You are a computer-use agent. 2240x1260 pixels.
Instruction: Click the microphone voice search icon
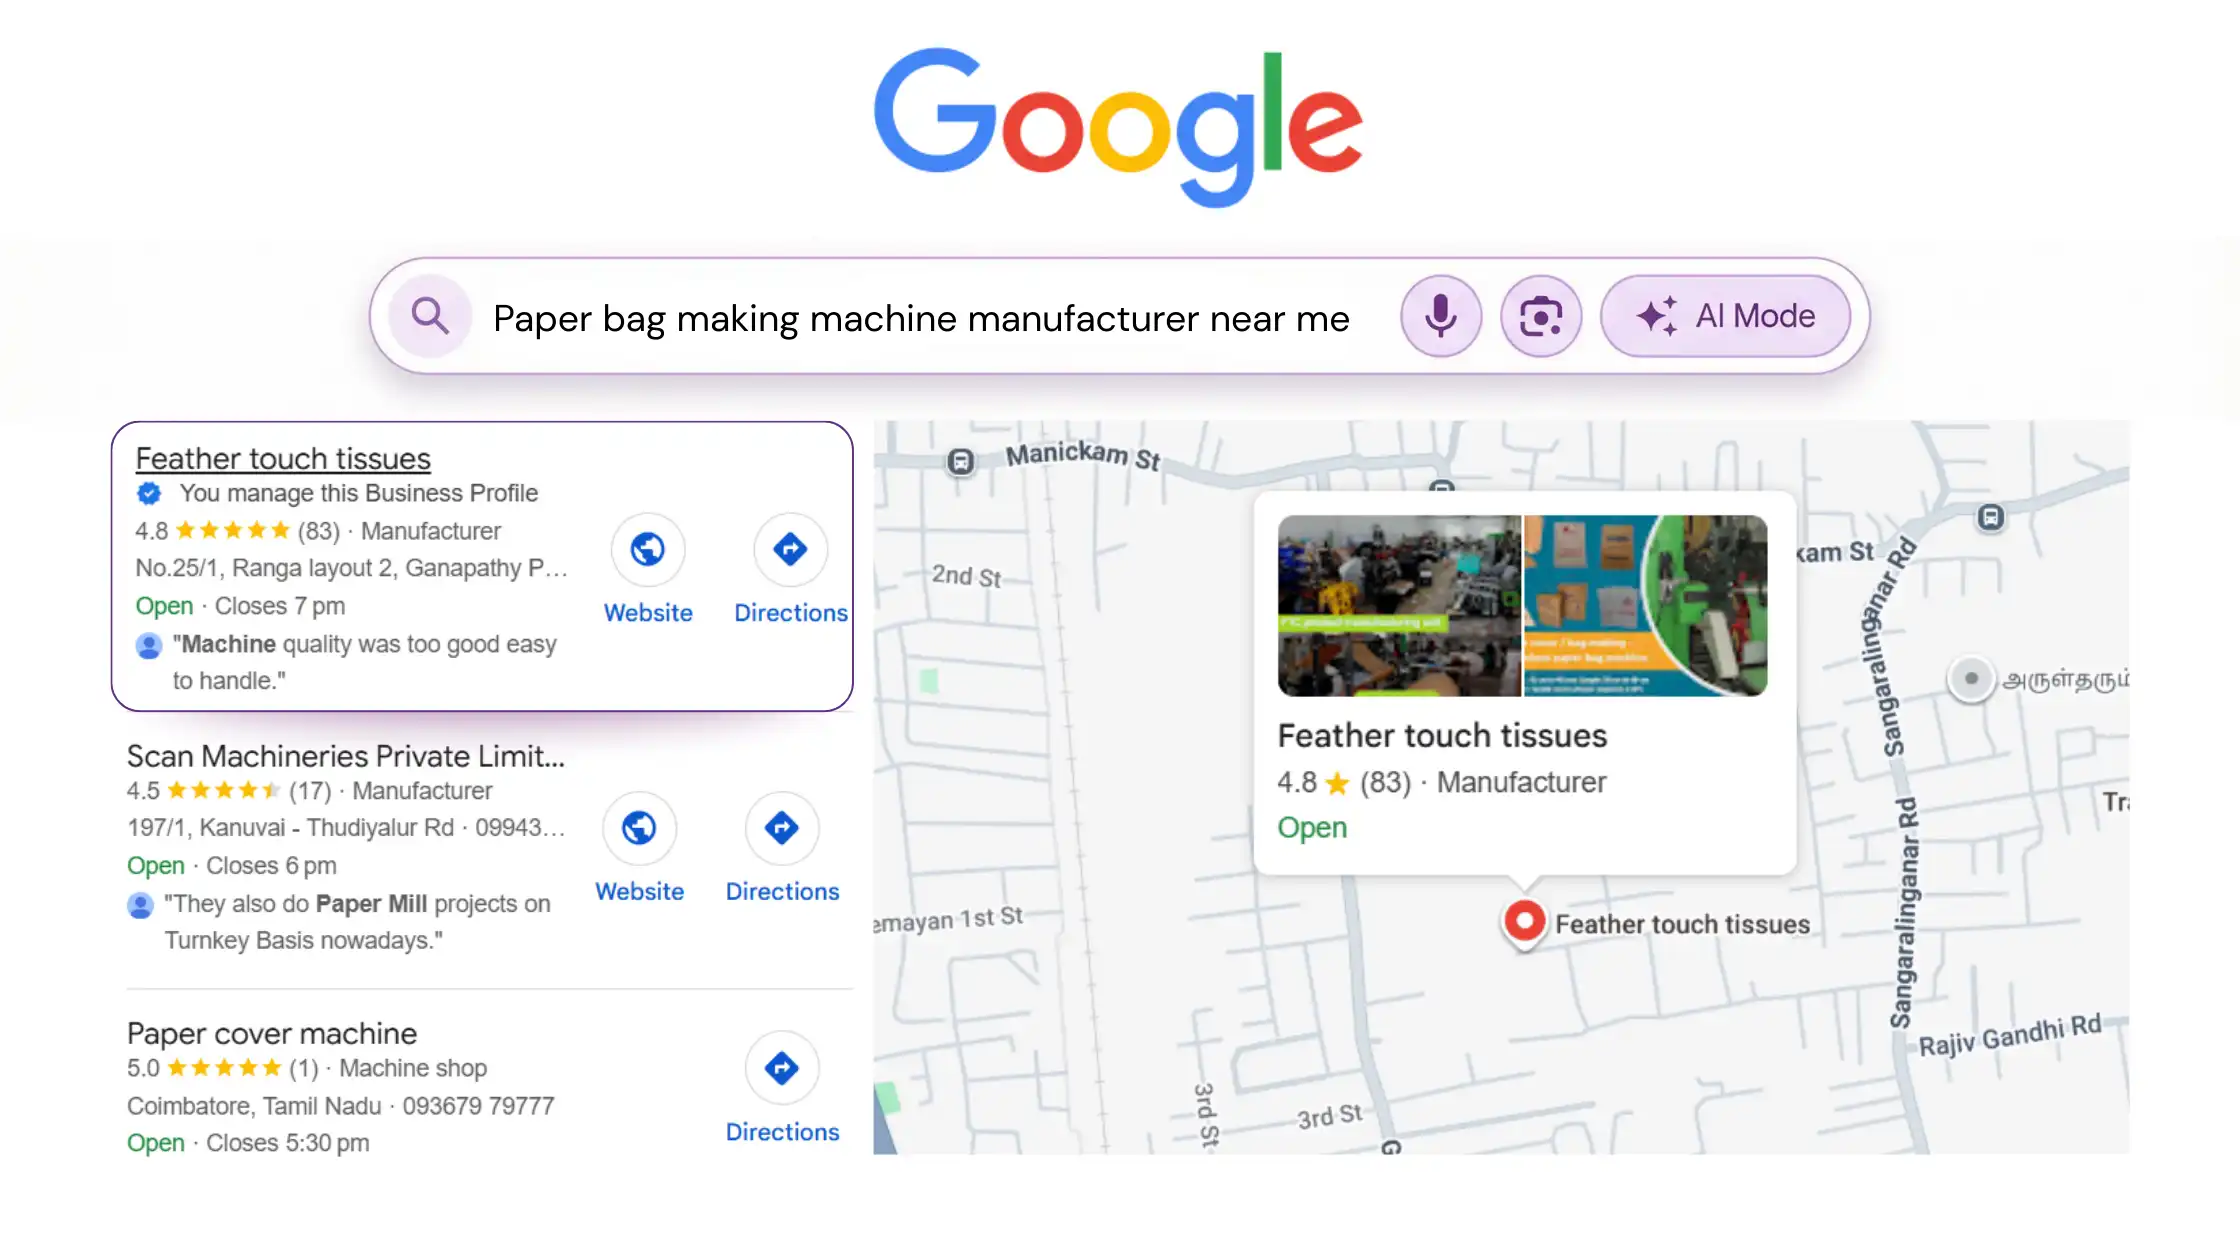tap(1440, 316)
